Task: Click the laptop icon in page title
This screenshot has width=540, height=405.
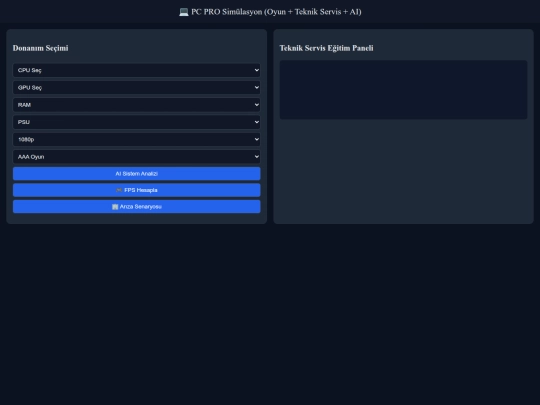Action: [184, 12]
